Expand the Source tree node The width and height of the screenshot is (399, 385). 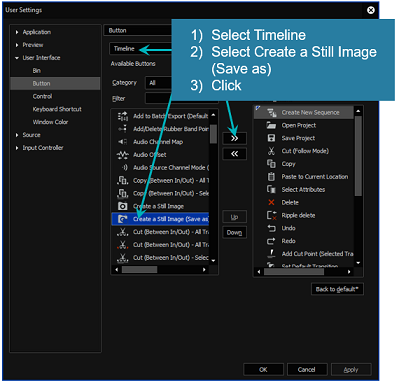coord(17,135)
